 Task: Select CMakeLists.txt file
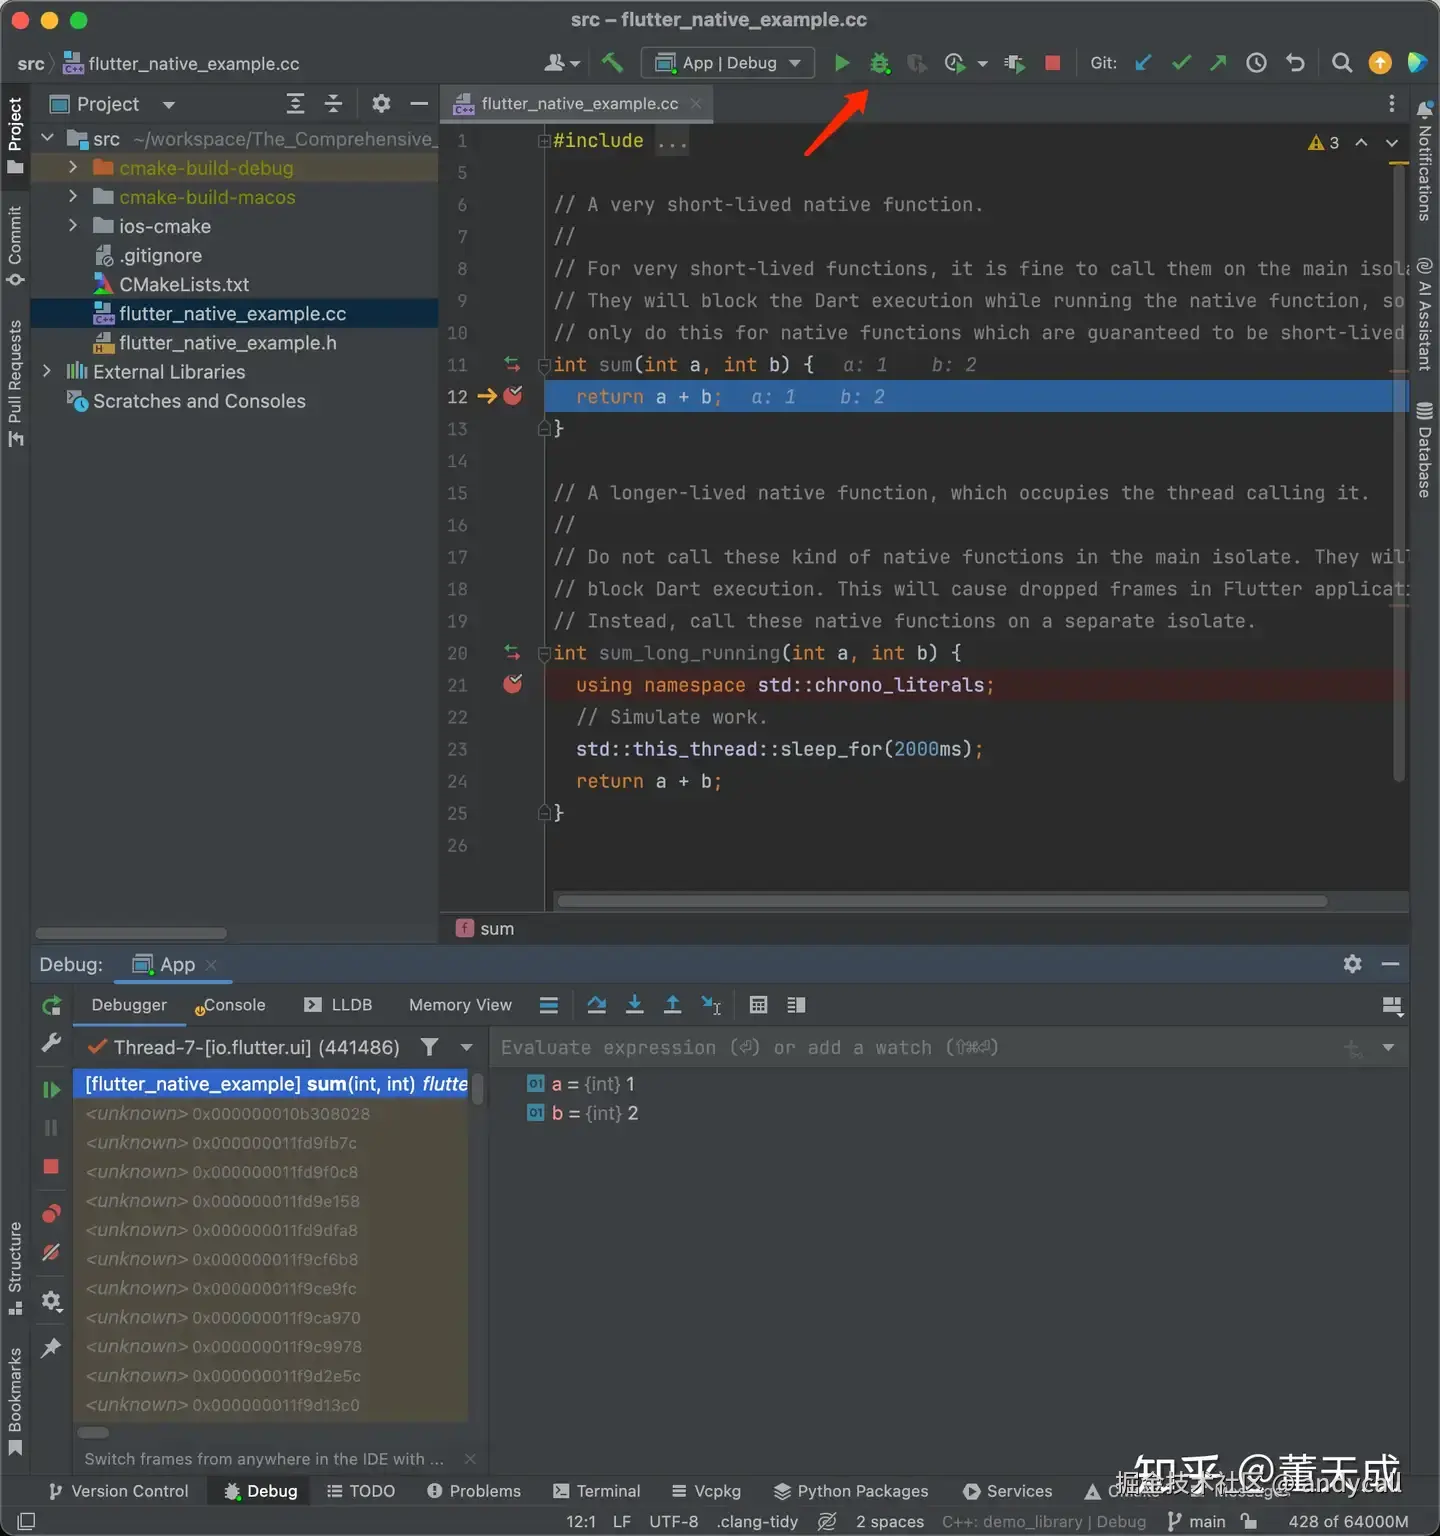tap(184, 284)
